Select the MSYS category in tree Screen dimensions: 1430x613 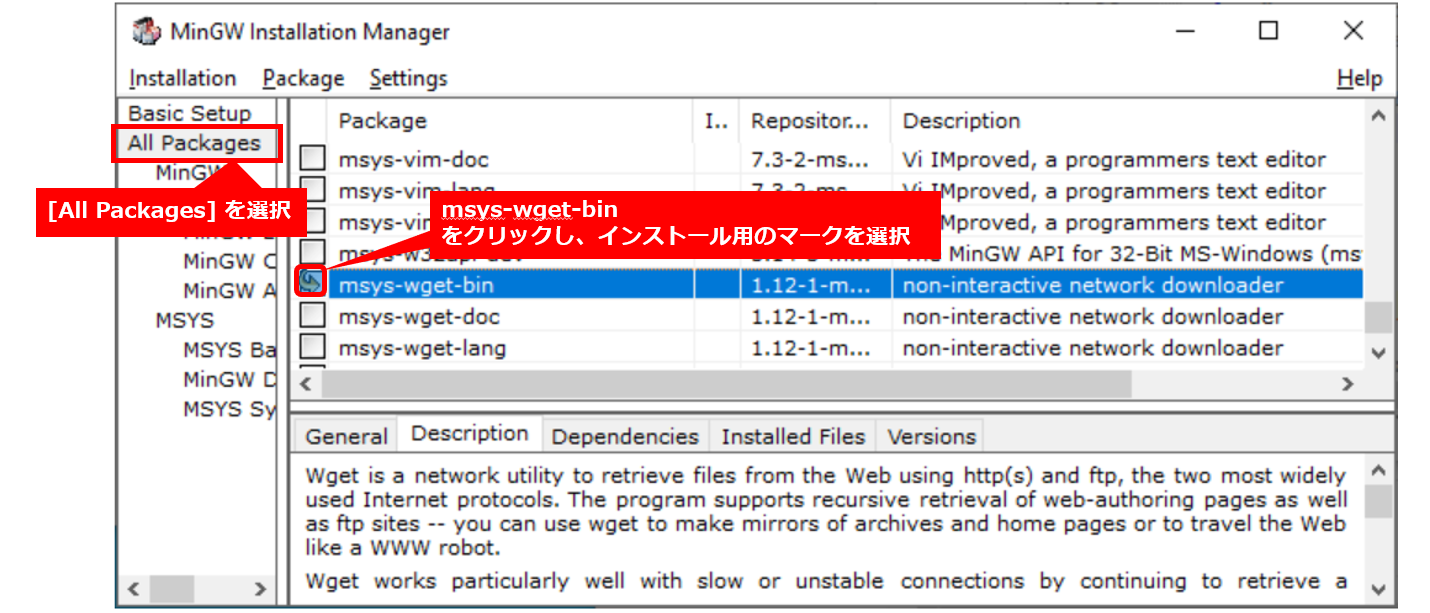coord(185,320)
